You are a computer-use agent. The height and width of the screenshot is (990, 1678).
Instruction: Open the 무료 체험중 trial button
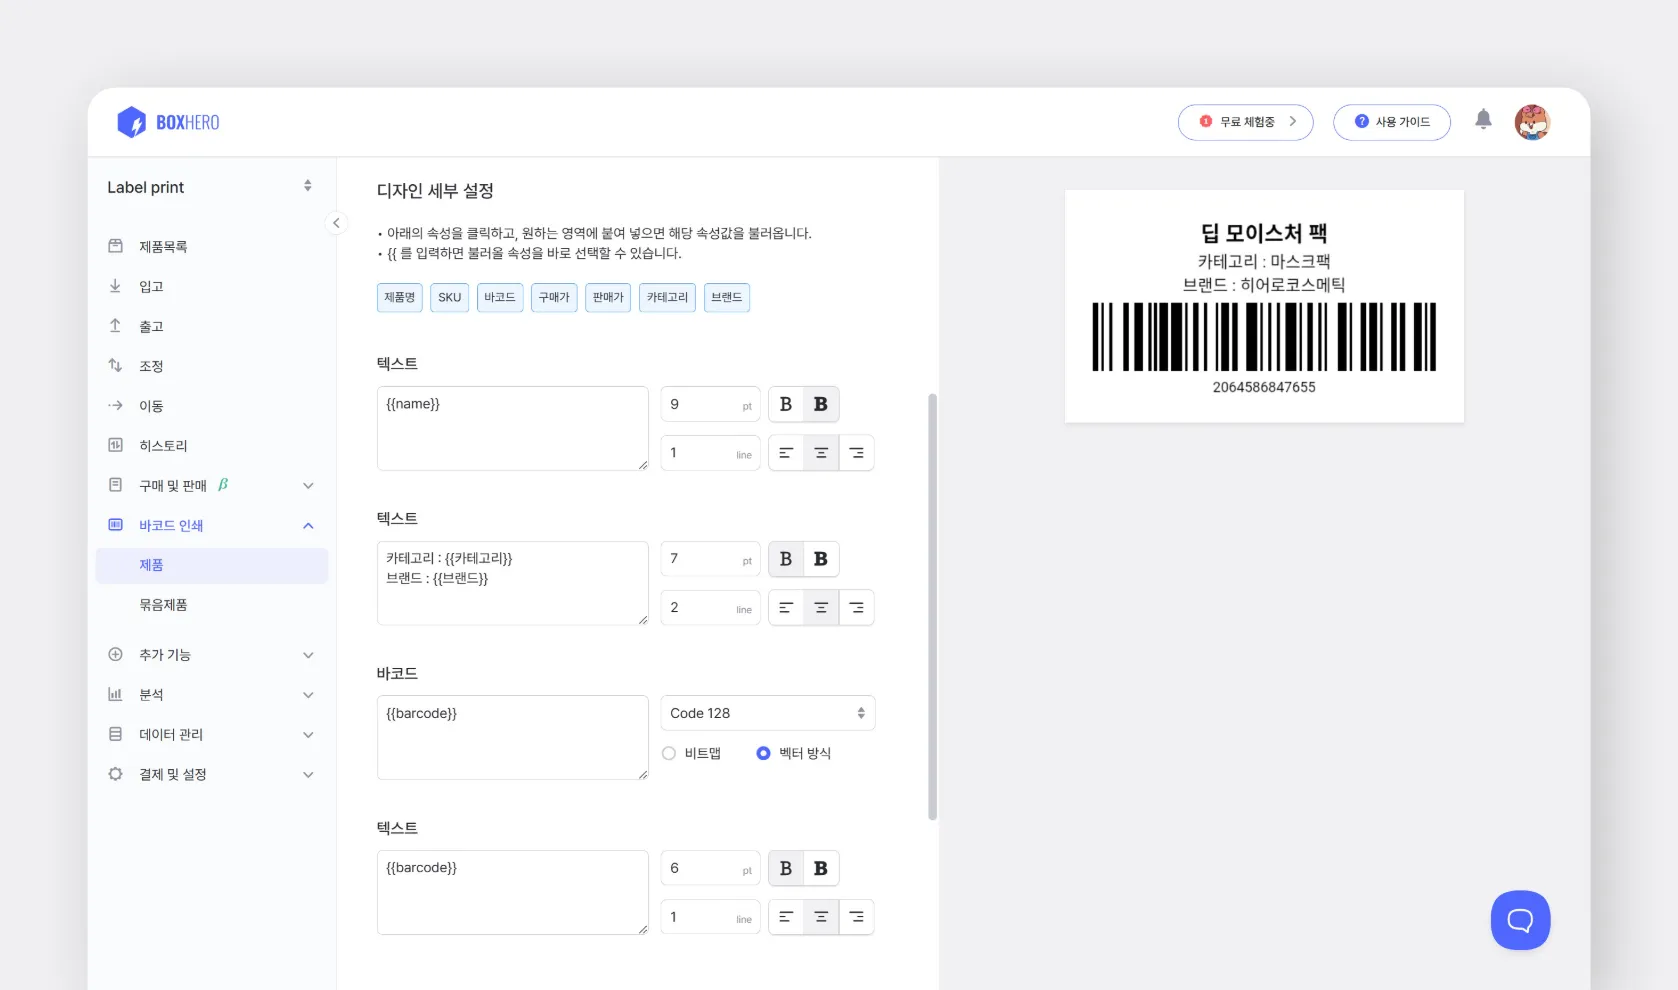1245,121
